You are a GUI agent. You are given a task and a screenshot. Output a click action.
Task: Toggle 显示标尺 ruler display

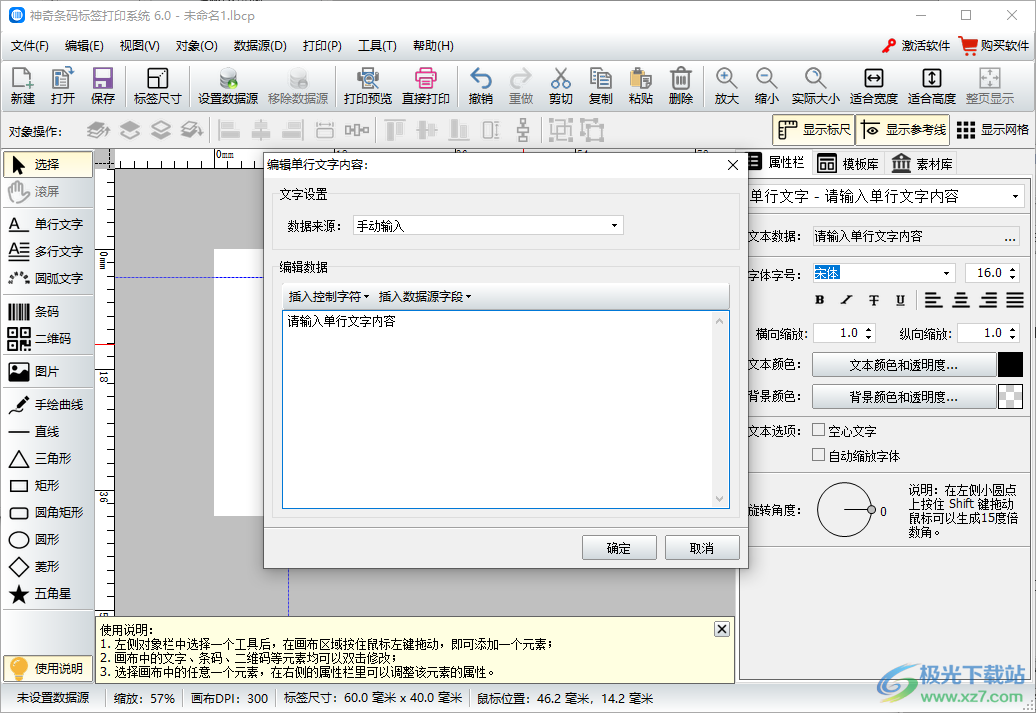tap(813, 130)
